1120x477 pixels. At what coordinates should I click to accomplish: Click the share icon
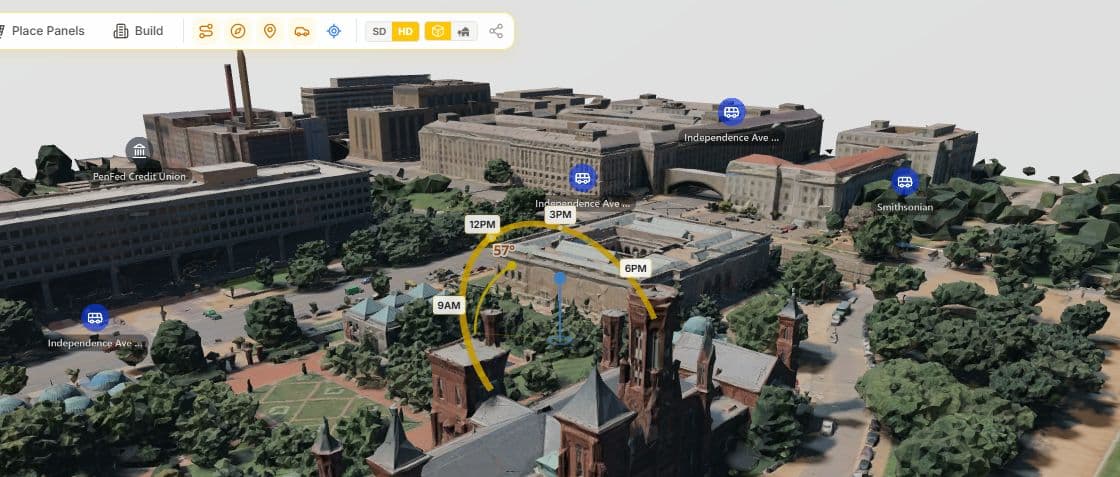click(x=496, y=31)
